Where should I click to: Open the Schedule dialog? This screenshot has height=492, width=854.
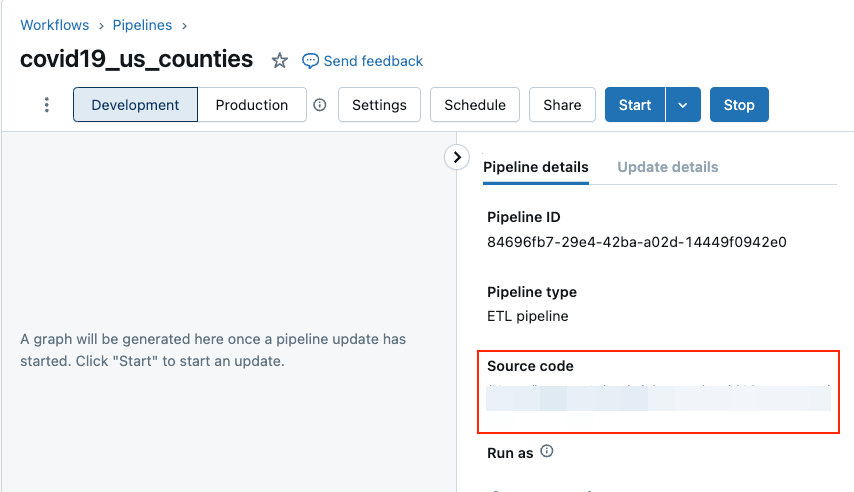(x=475, y=105)
